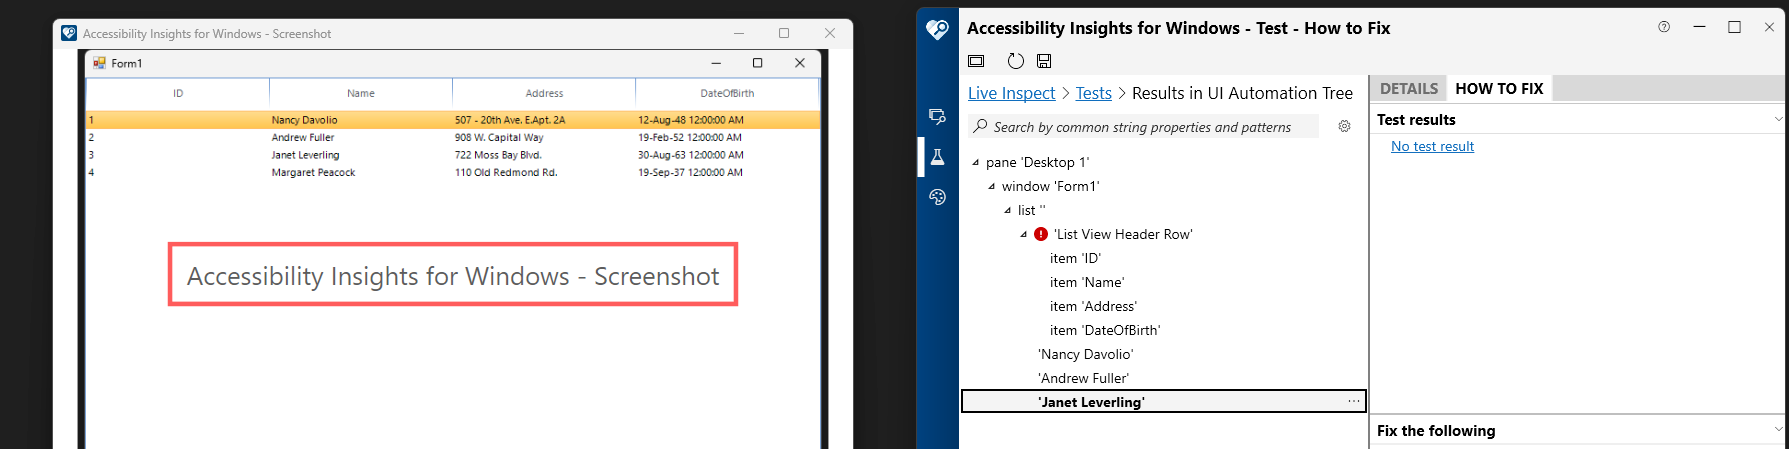Open the tree settings gear icon
The height and width of the screenshot is (449, 1789).
click(1344, 126)
